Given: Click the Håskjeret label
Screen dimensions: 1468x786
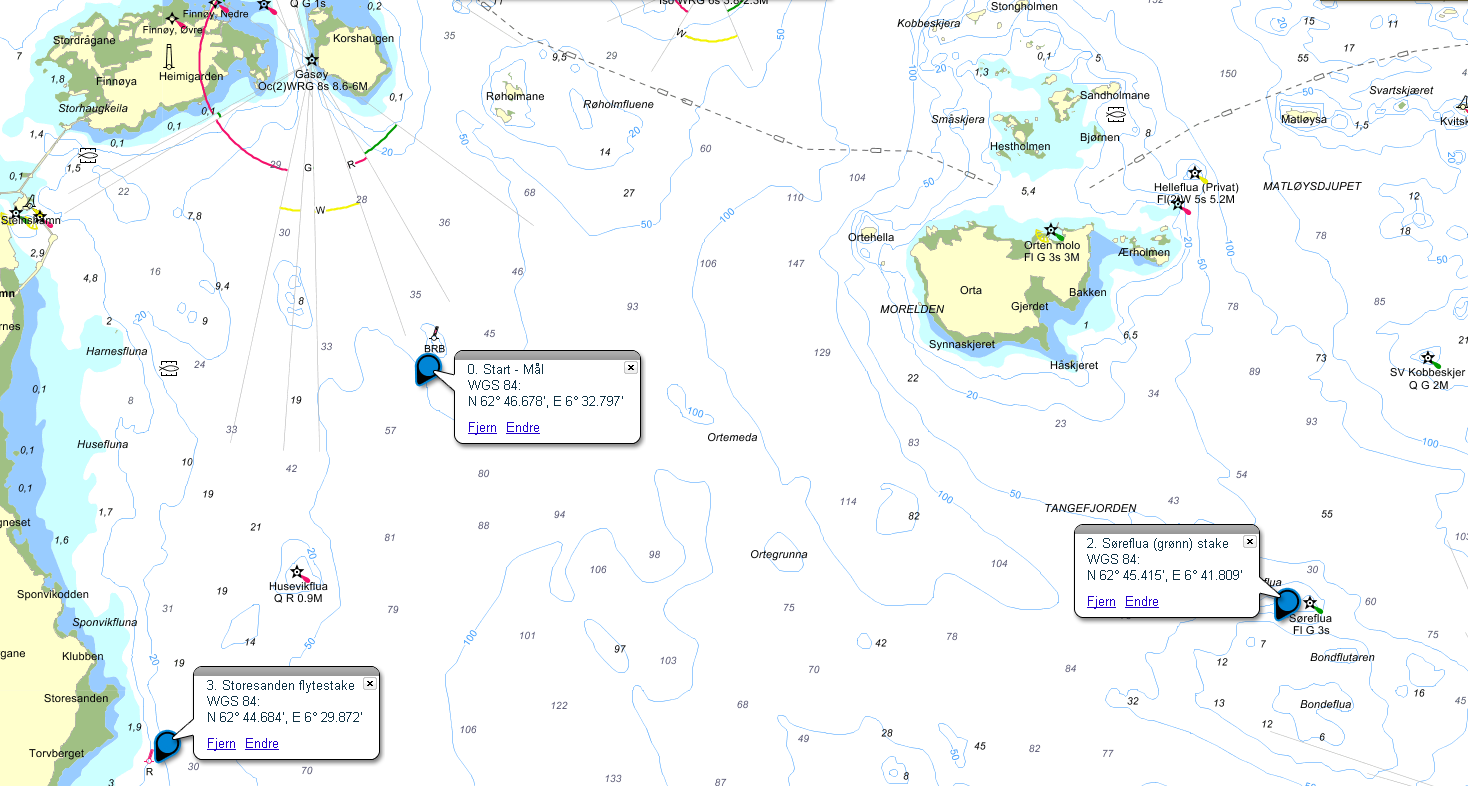Looking at the screenshot, I should pos(1074,365).
